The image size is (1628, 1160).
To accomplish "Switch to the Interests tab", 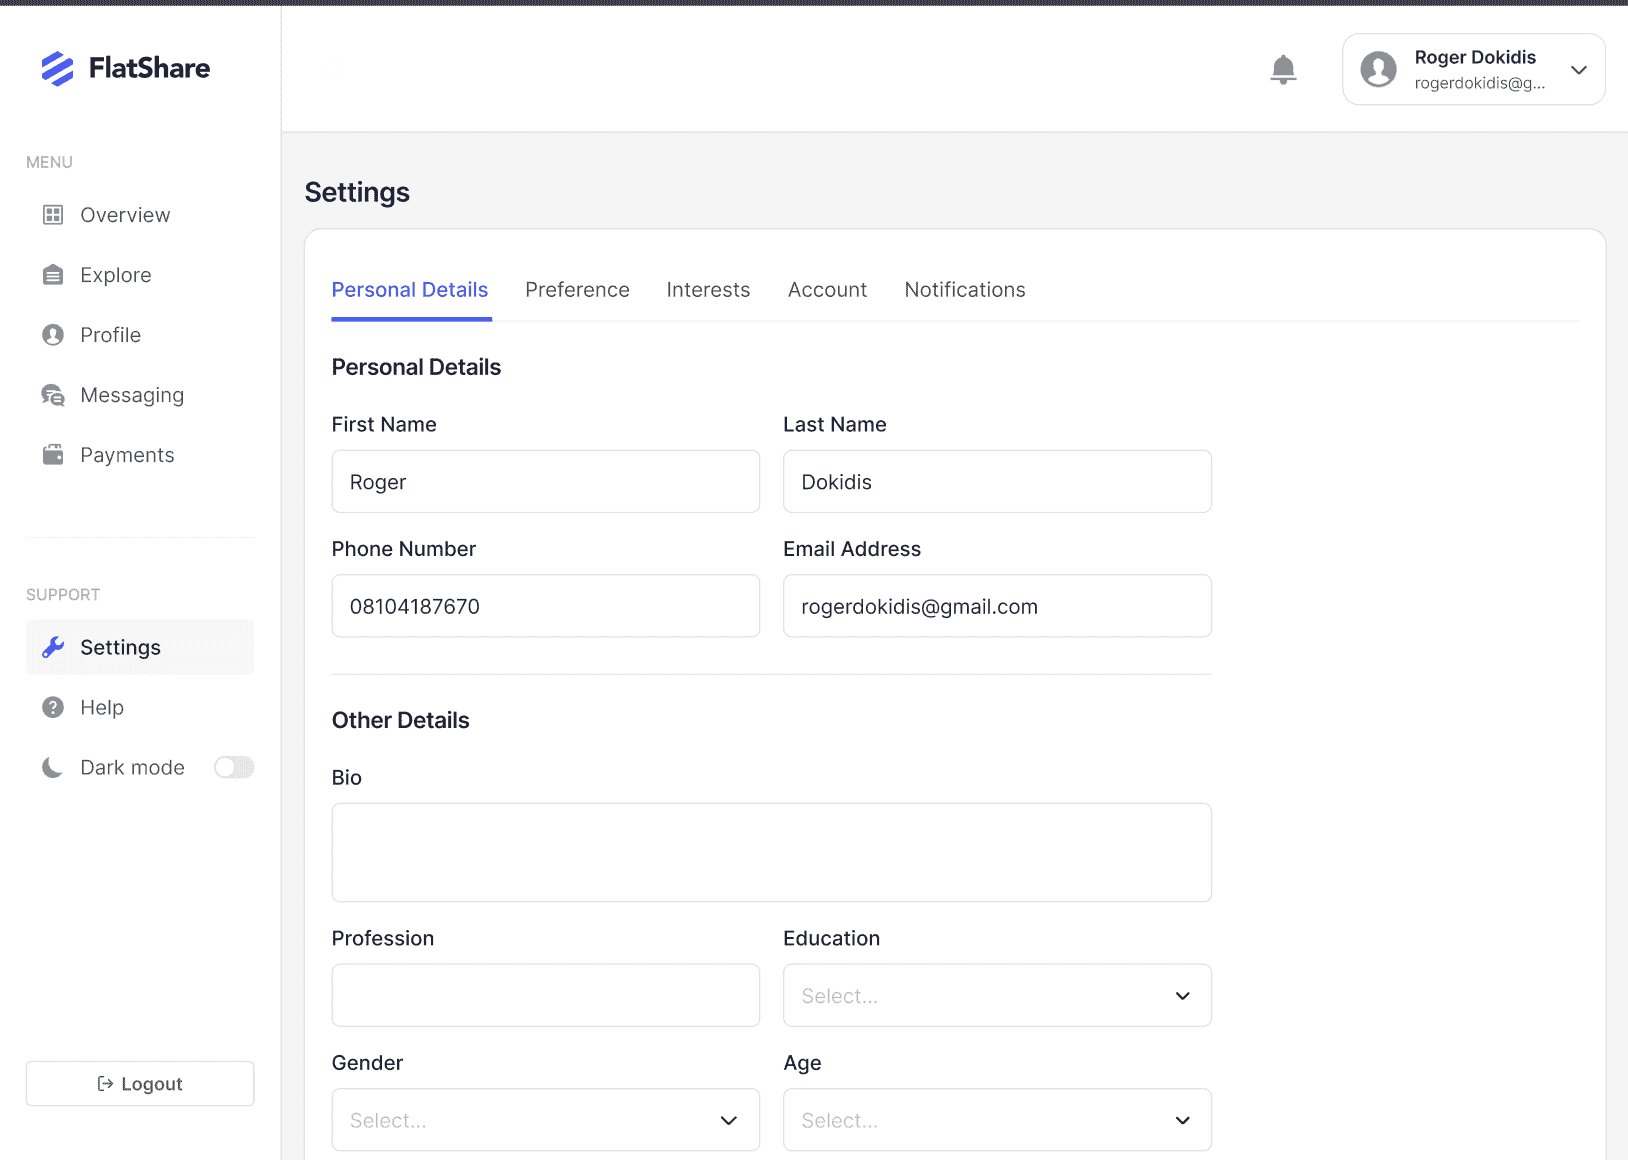I will coord(708,290).
